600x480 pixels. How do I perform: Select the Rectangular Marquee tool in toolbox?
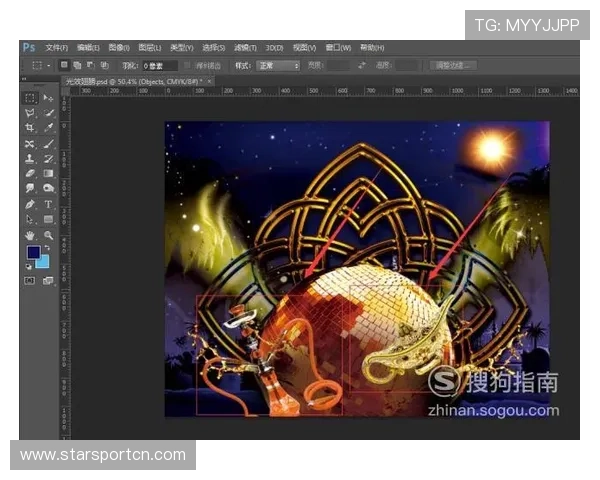30,98
